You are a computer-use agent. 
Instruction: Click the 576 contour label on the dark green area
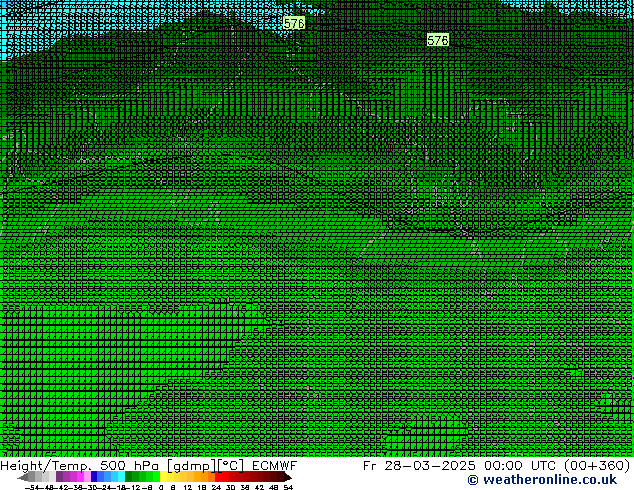click(437, 40)
